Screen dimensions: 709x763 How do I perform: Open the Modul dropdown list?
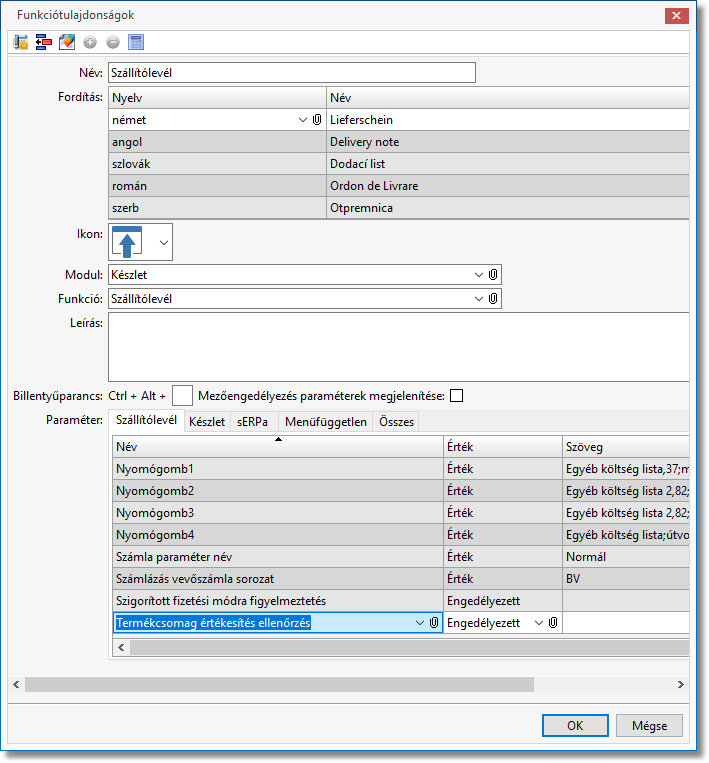coord(478,274)
